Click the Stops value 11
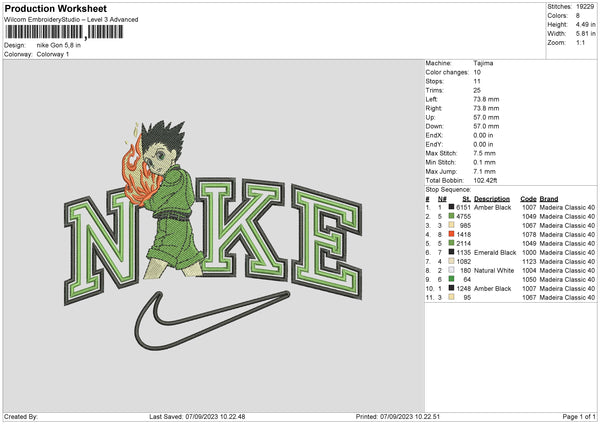The width and height of the screenshot is (600, 424). 476,81
